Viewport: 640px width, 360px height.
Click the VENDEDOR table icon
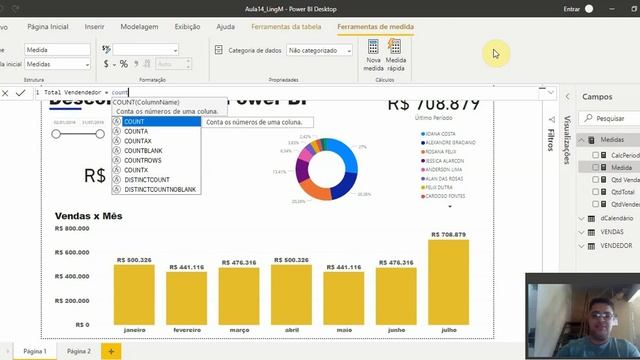coord(591,246)
